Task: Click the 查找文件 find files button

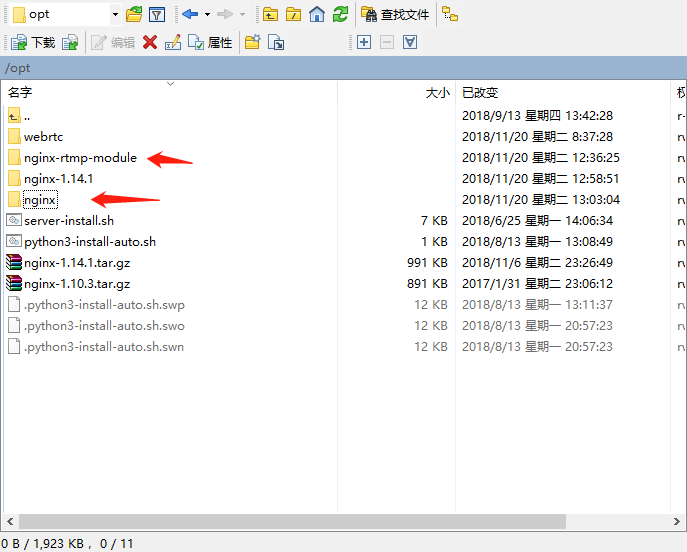Action: point(395,14)
